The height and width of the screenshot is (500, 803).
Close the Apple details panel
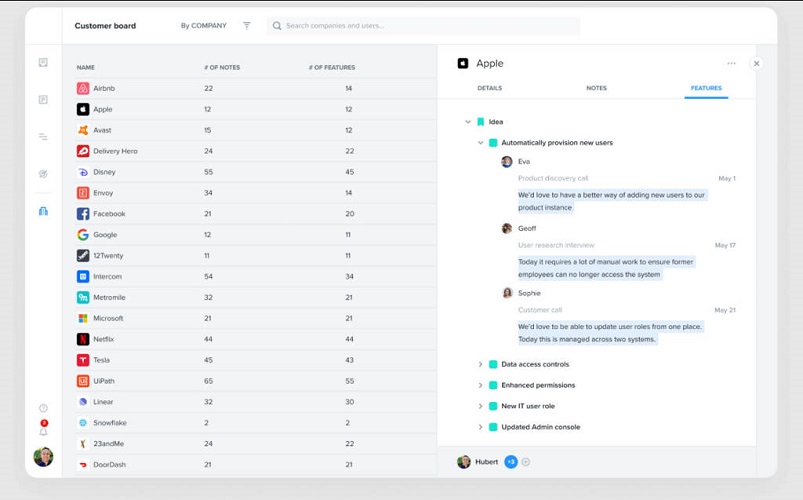pyautogui.click(x=756, y=63)
